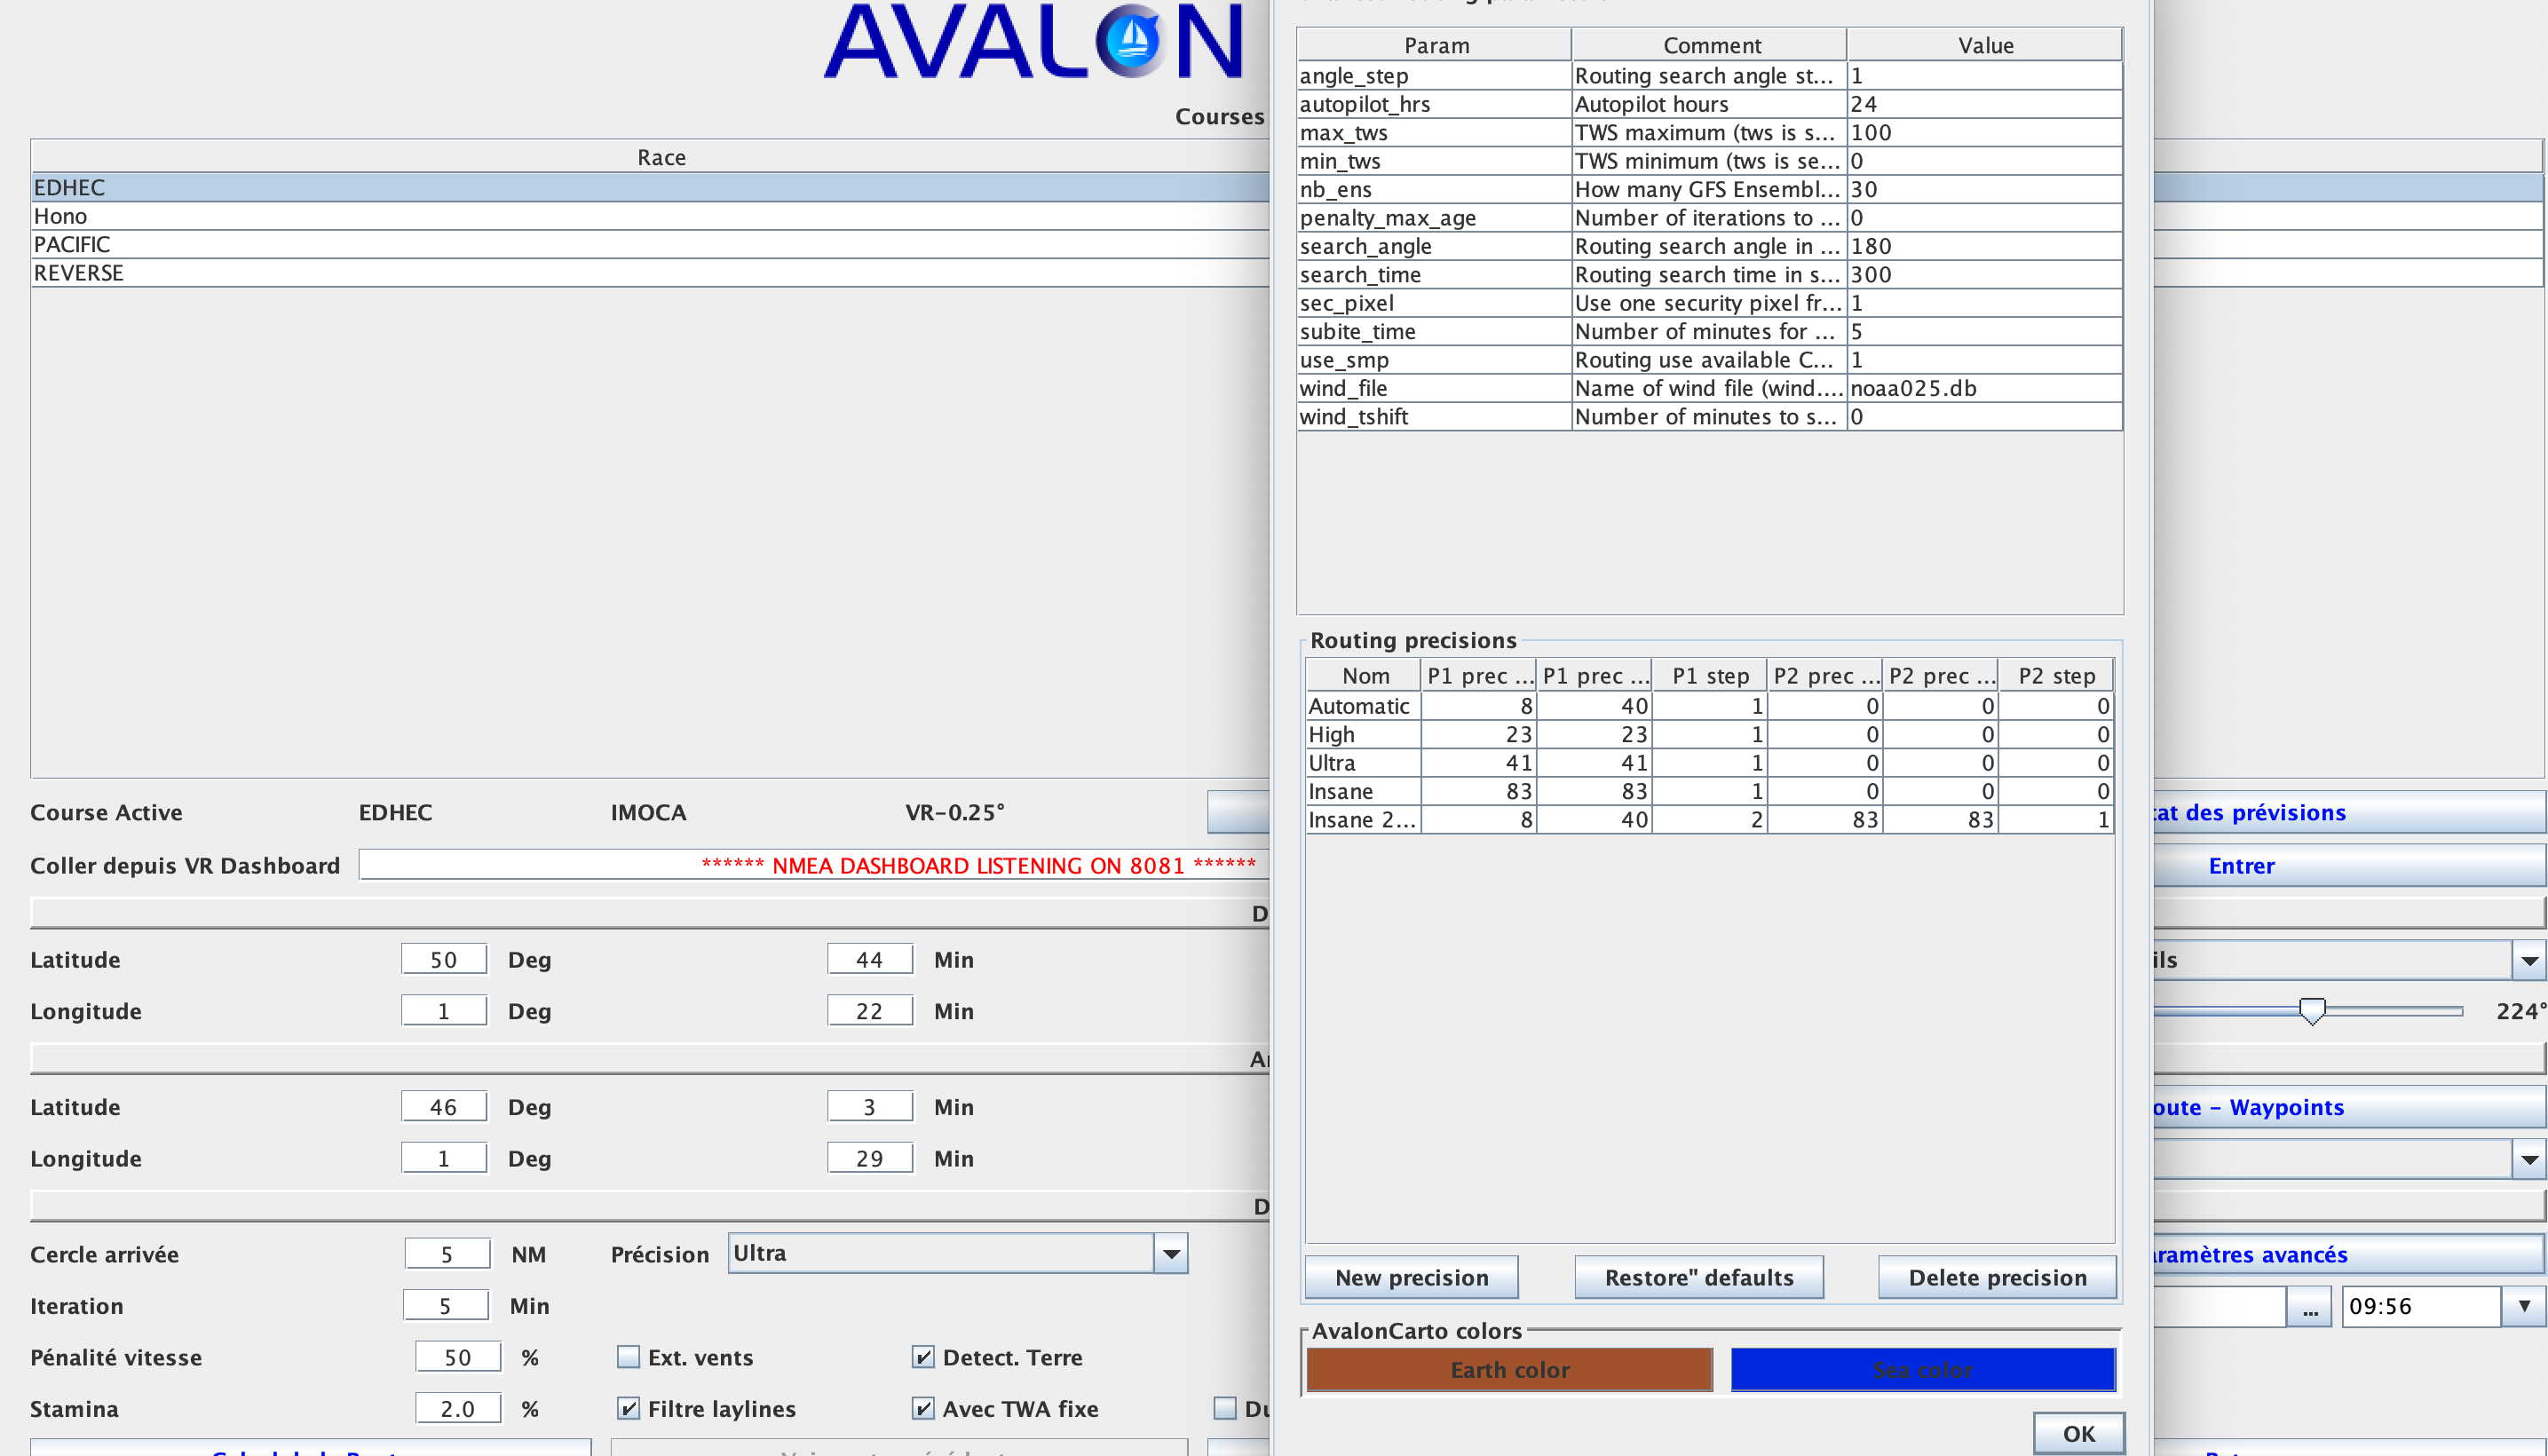Select the wind_tshift parameter row
The width and height of the screenshot is (2548, 1456).
pyautogui.click(x=1710, y=417)
